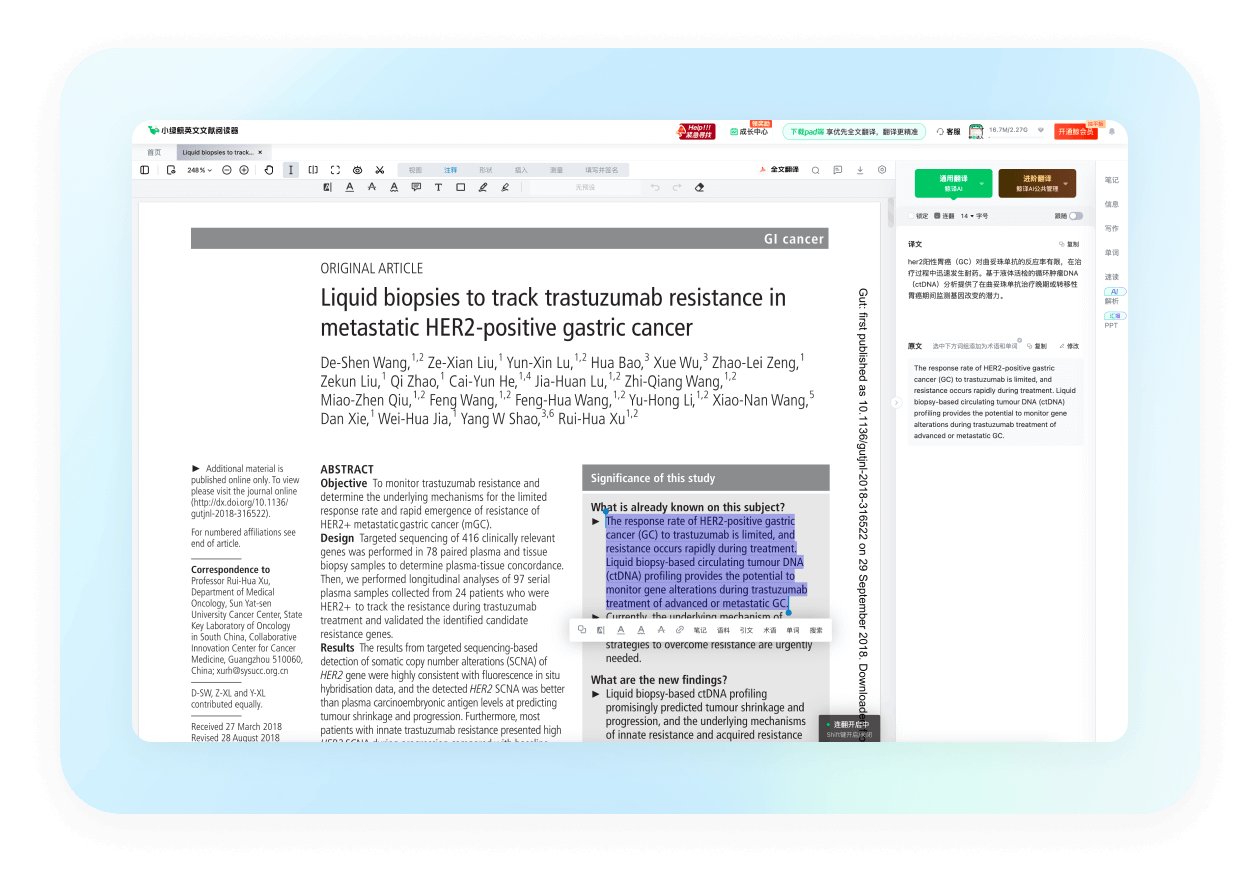This screenshot has height=886, width=1260.
Task: Select the text box T tool
Action: [x=438, y=187]
